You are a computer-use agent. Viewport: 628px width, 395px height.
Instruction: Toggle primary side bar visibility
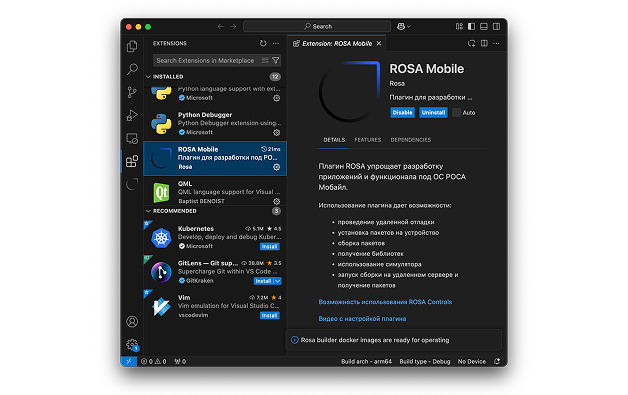coord(471,26)
